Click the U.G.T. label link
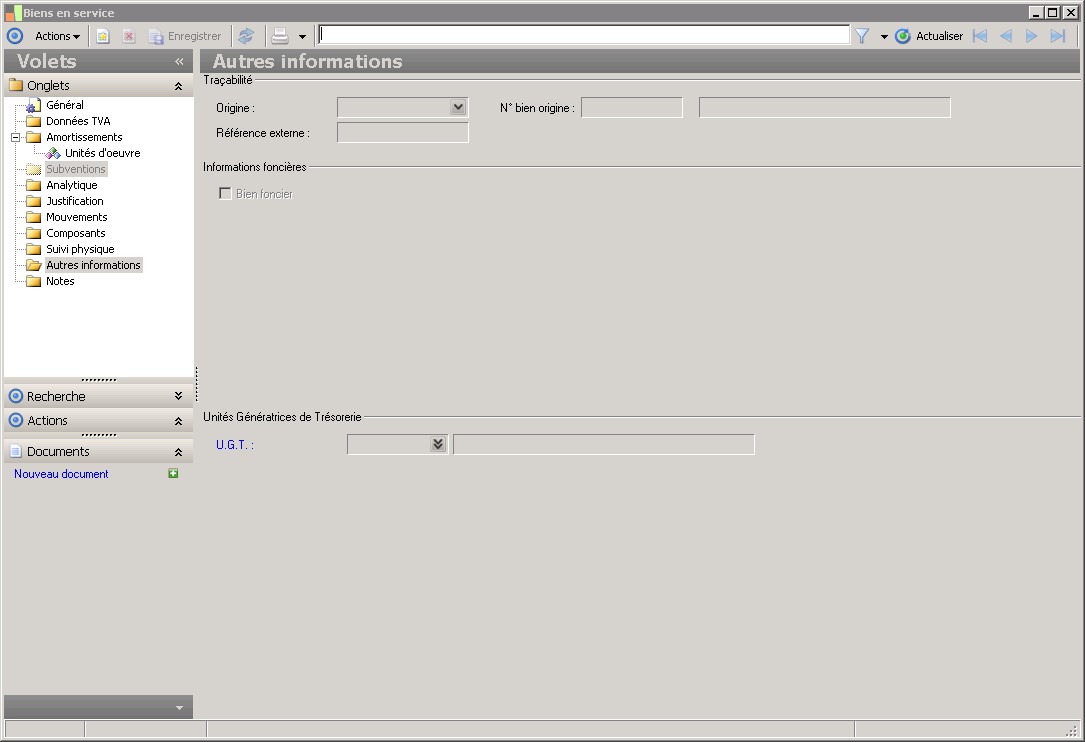Screen dimensions: 1085x742 tap(235, 445)
